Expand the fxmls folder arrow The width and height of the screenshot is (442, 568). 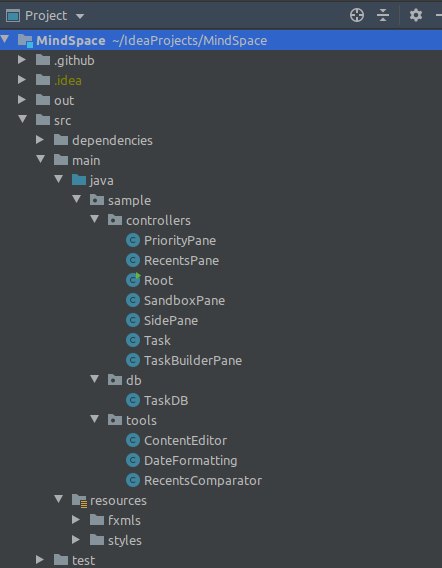[76, 520]
